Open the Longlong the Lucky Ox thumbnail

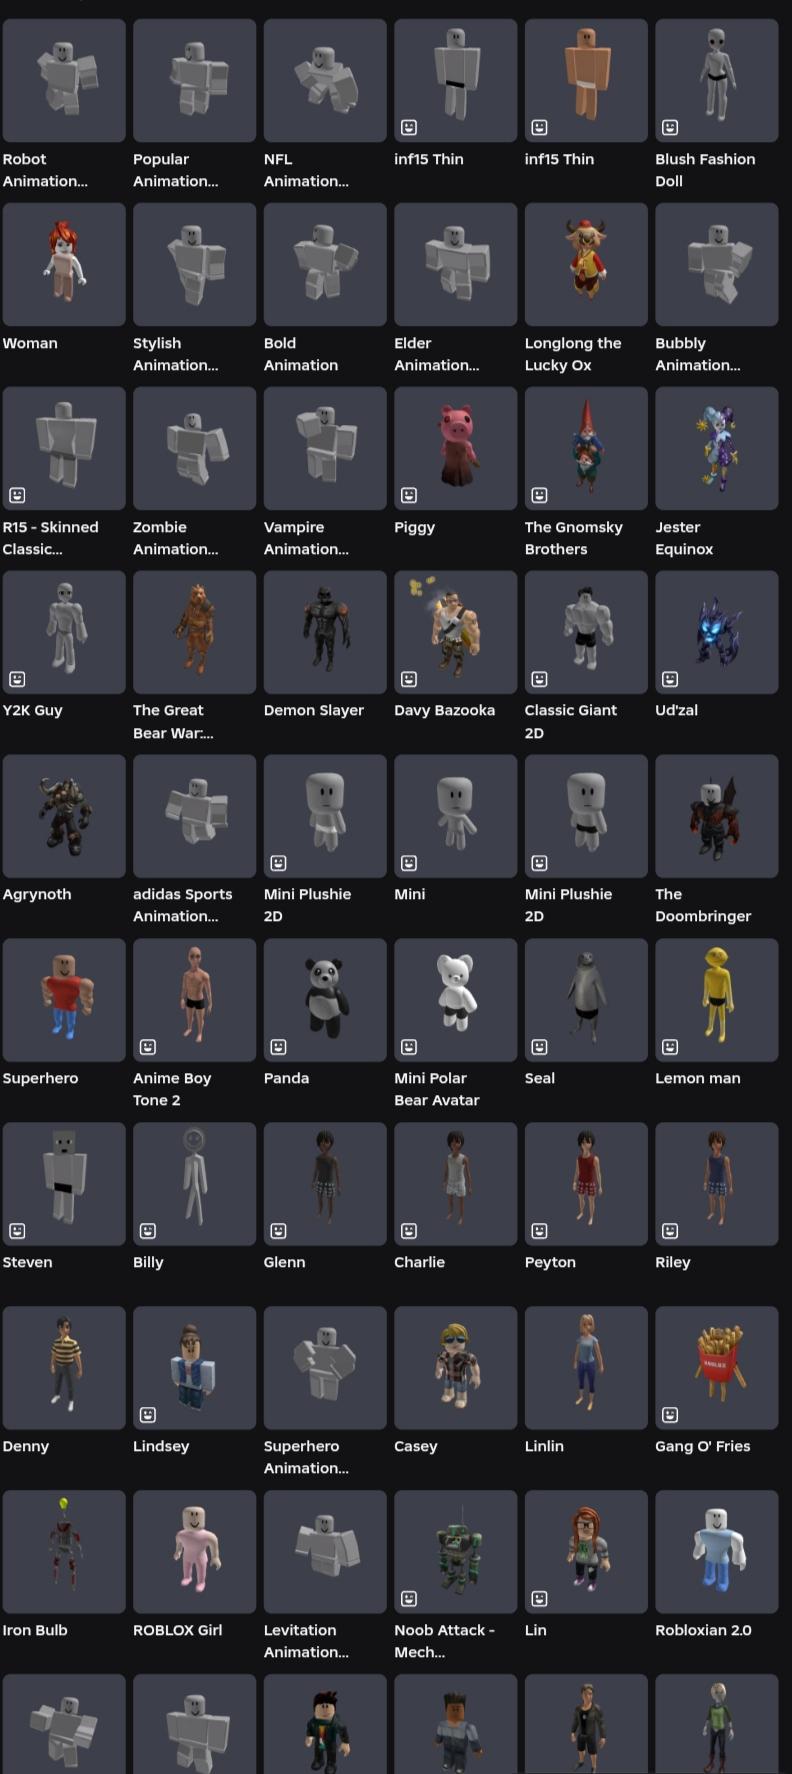click(586, 264)
